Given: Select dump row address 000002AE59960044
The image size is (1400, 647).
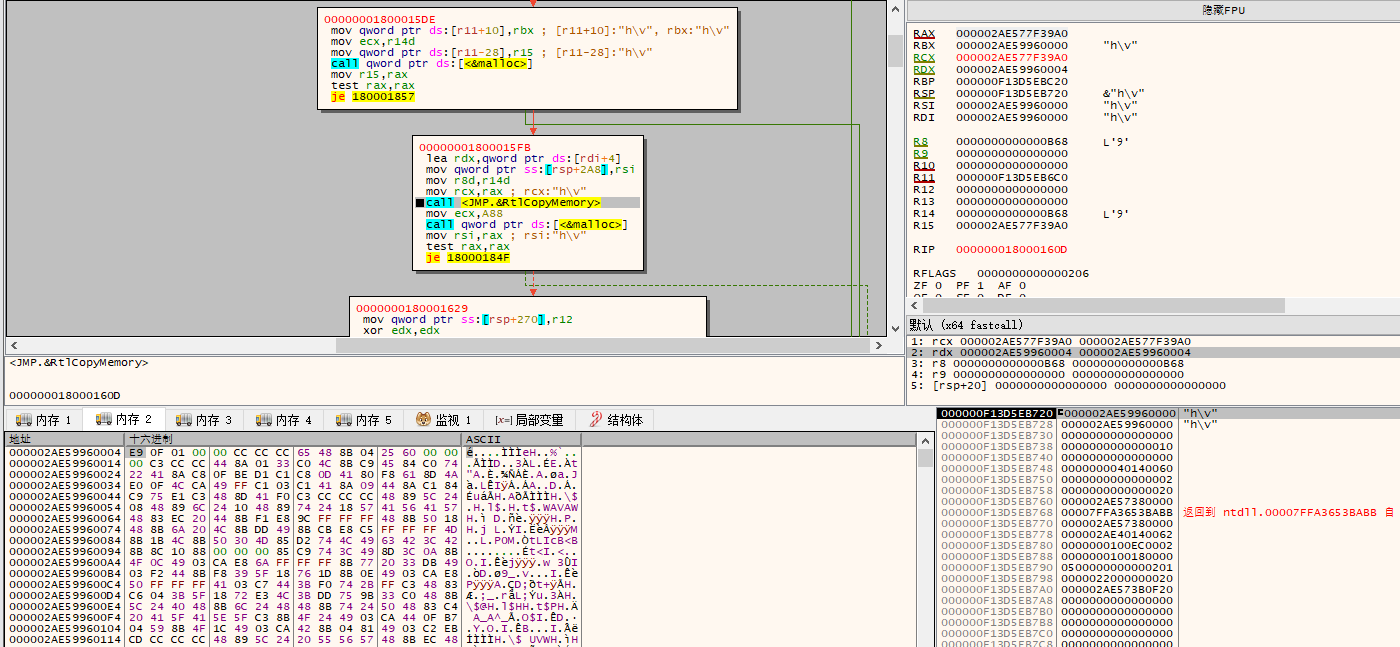Looking at the screenshot, I should point(64,497).
